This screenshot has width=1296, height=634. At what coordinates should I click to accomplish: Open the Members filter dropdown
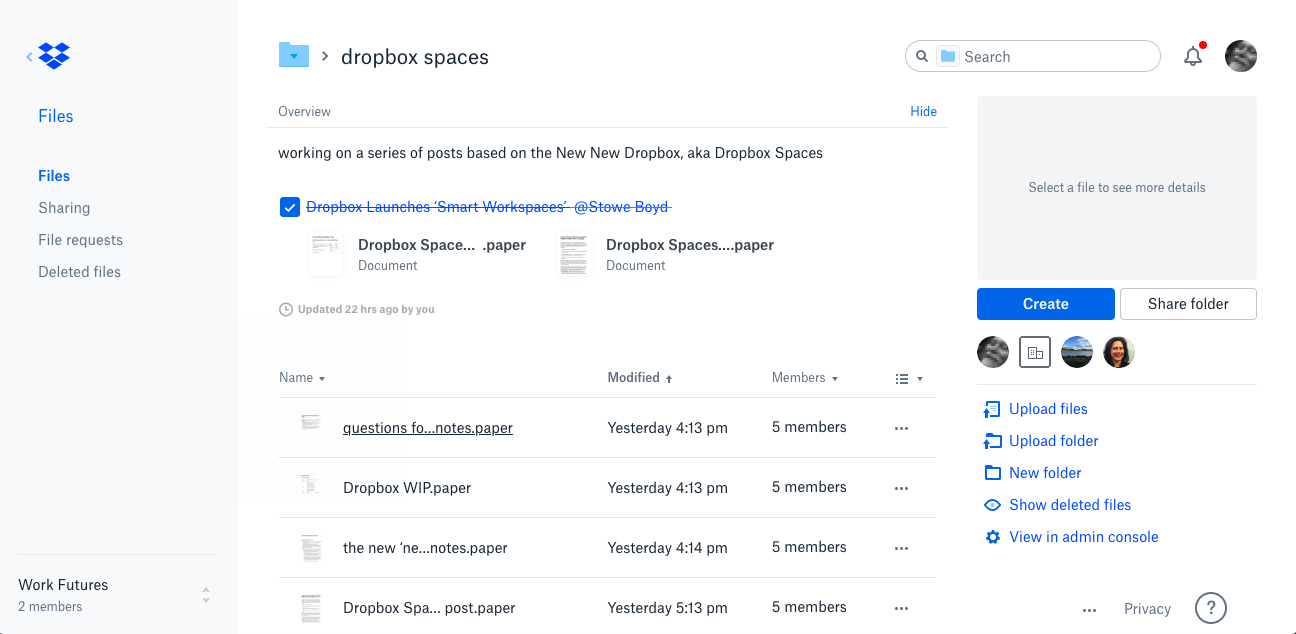tap(805, 378)
